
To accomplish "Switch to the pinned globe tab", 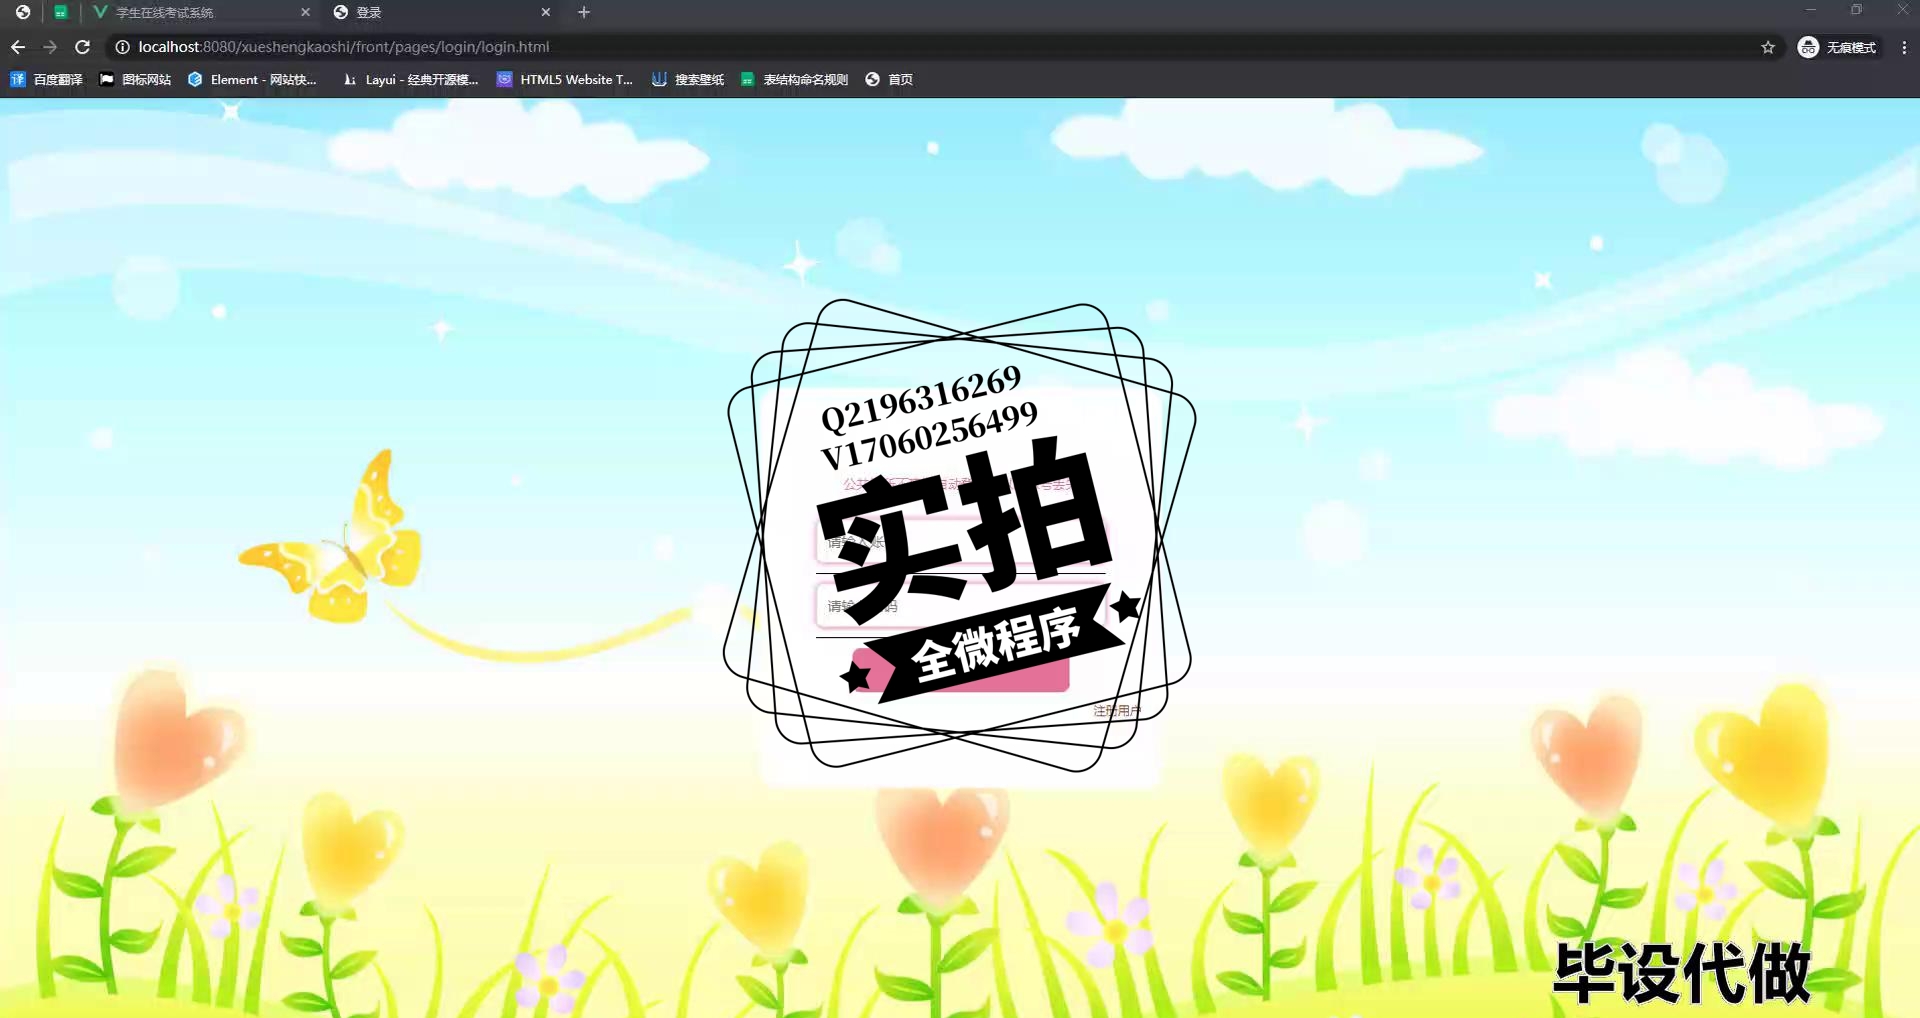I will pyautogui.click(x=23, y=12).
